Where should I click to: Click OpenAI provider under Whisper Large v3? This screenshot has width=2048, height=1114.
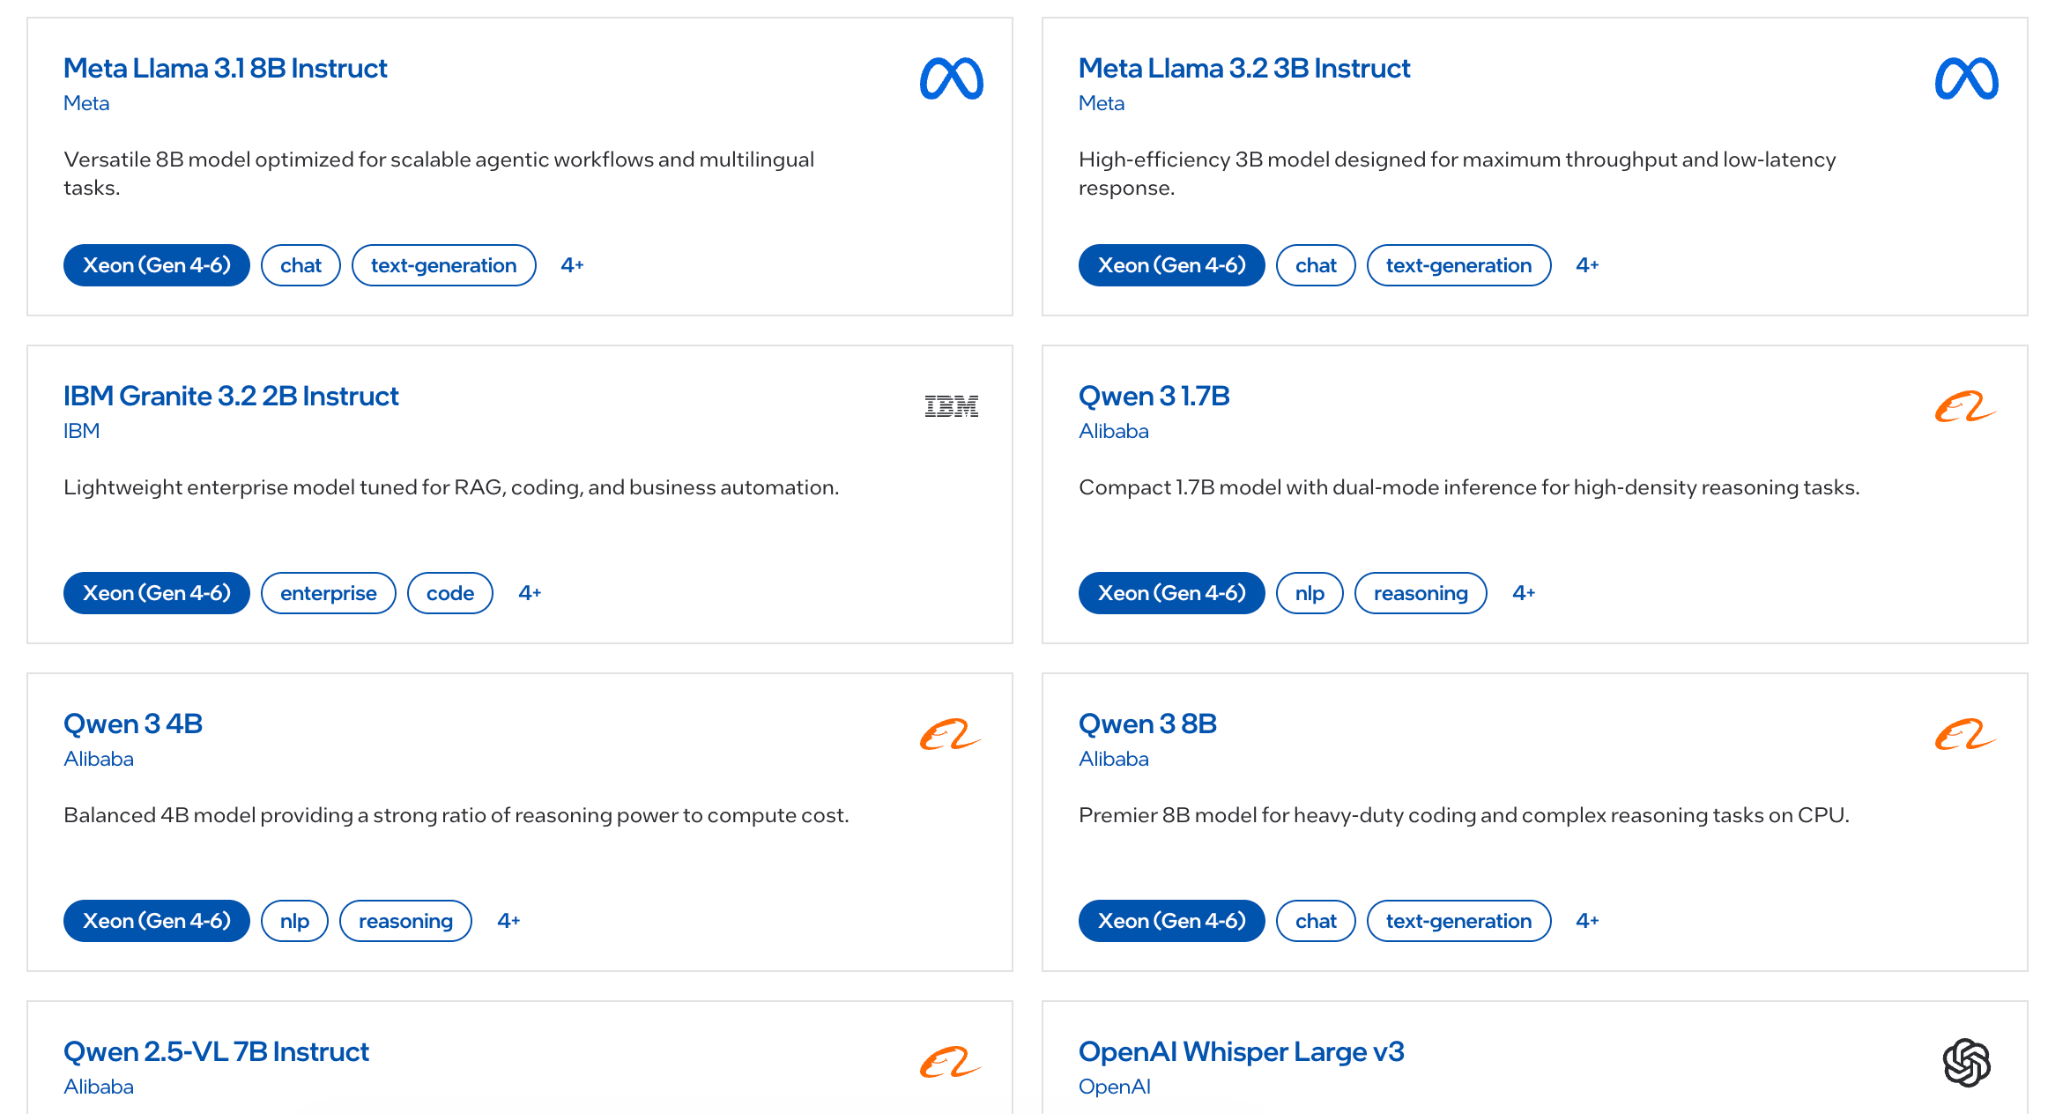pos(1115,1087)
